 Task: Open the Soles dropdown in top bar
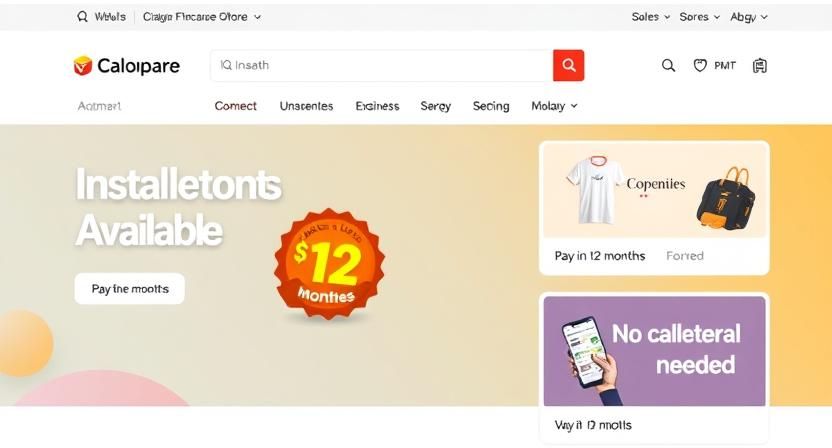651,17
